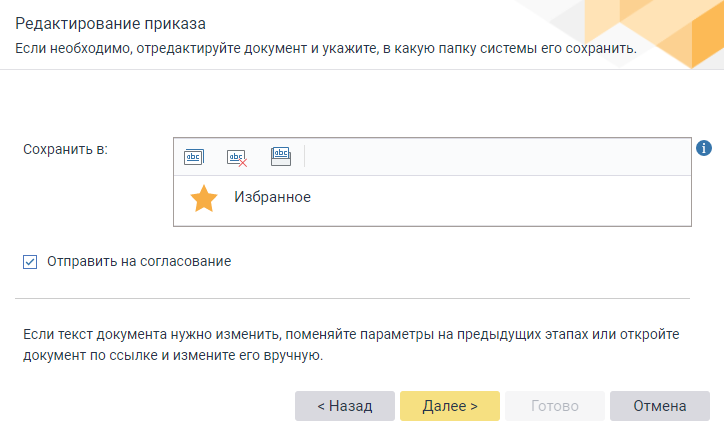The image size is (724, 435).
Task: Click the greyed-out Готово button
Action: point(555,406)
